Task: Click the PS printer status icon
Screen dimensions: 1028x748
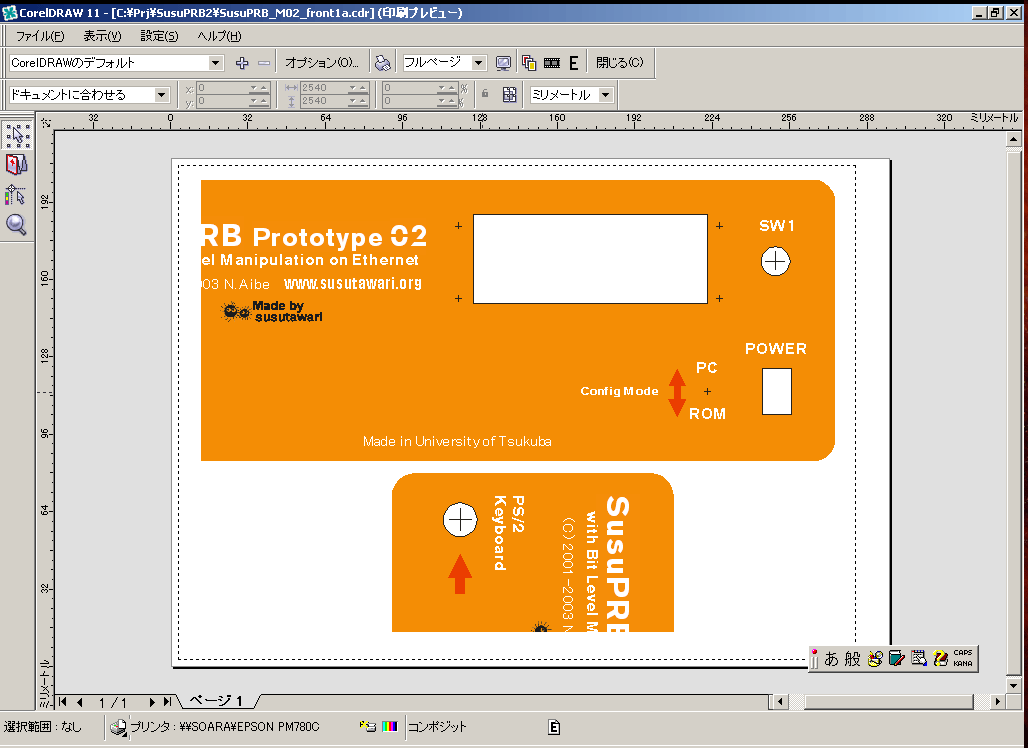Action: (x=368, y=726)
